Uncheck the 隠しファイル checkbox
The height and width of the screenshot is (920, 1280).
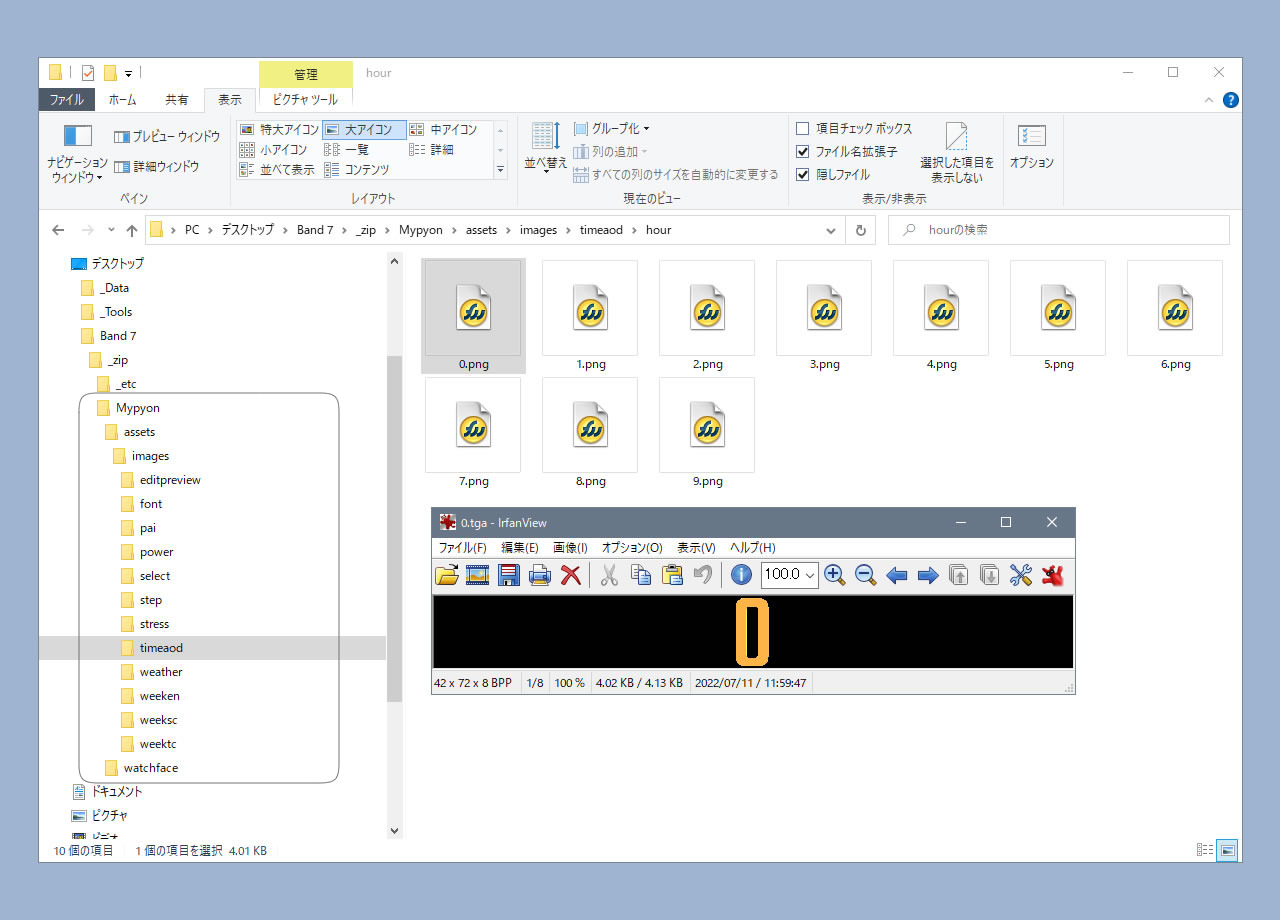point(802,175)
